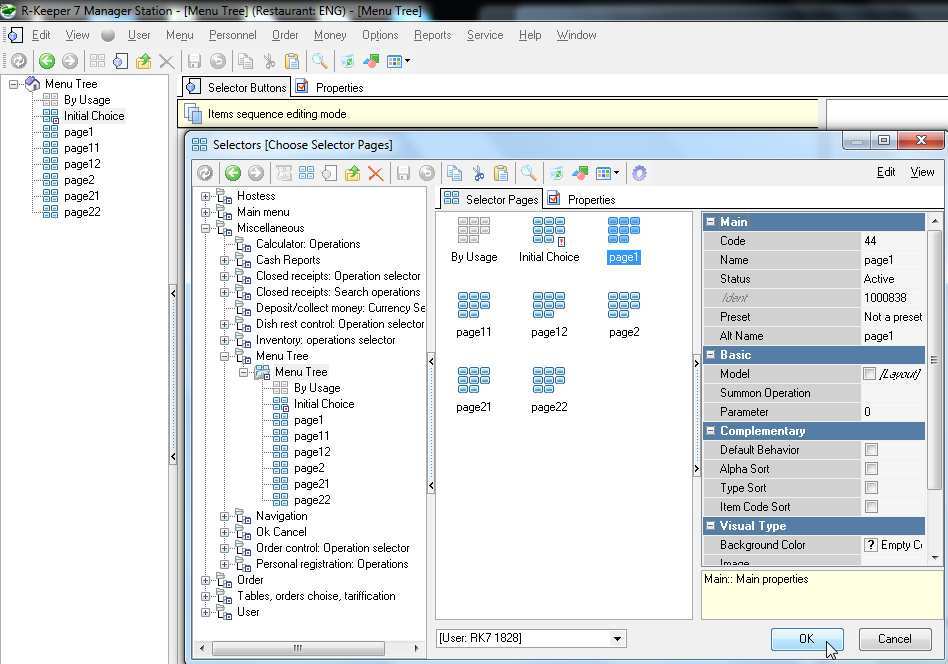
Task: Select the page2 selector page icon
Action: [x=624, y=305]
